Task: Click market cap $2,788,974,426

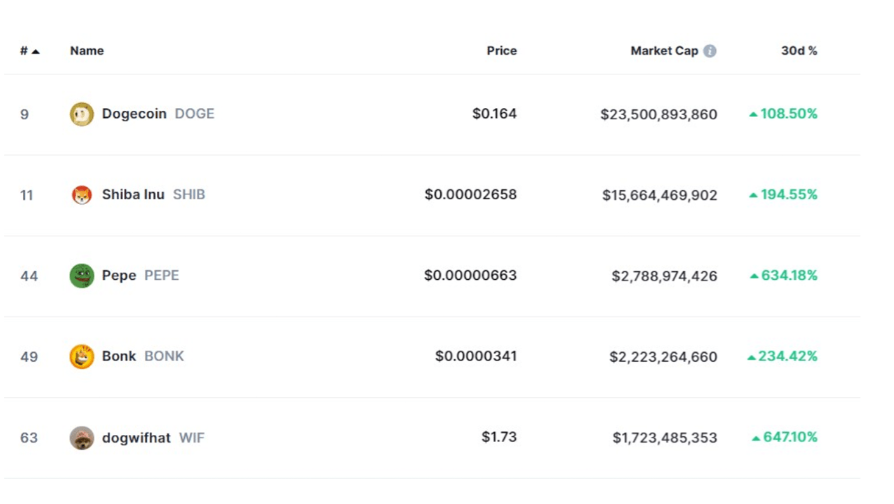Action: (664, 277)
